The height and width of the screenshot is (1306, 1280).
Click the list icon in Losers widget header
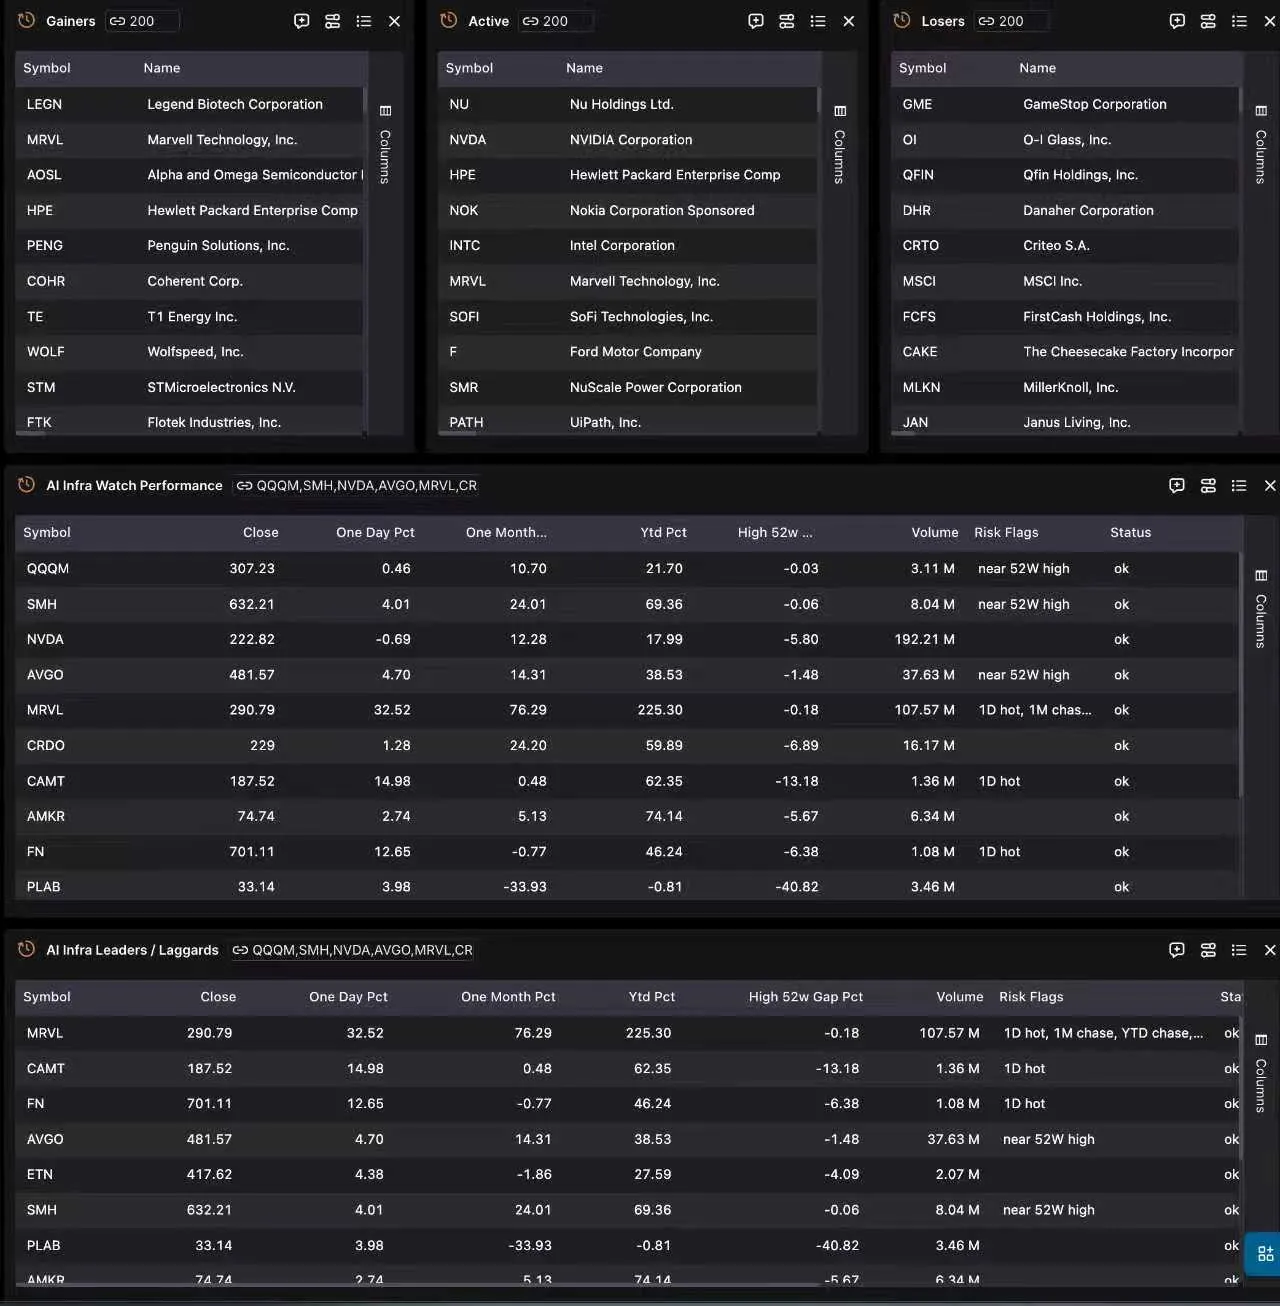point(1239,21)
